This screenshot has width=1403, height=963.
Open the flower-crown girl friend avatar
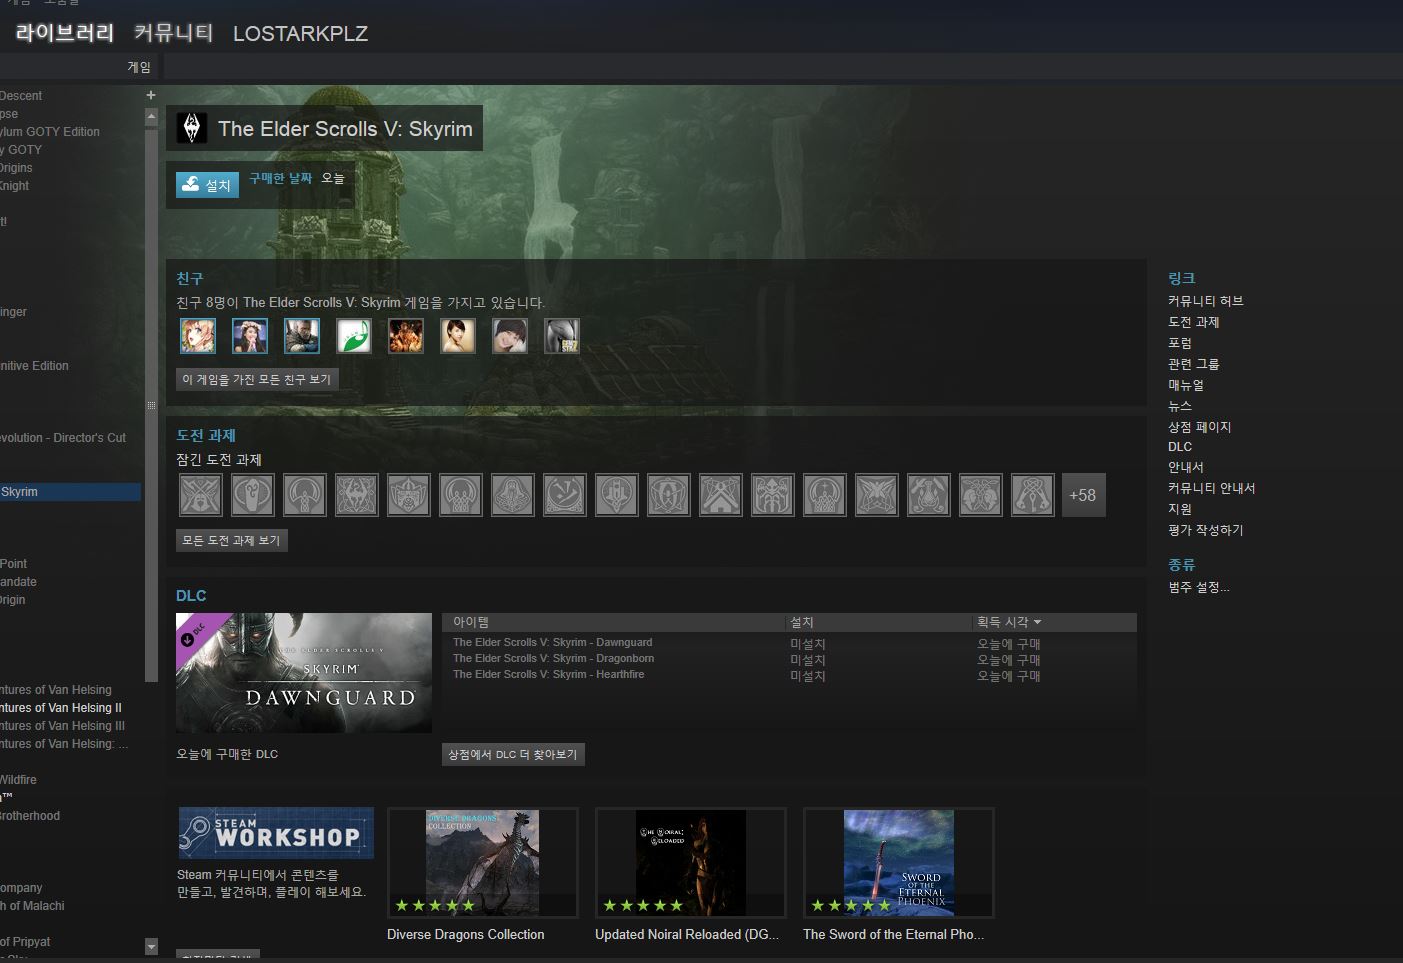click(250, 336)
